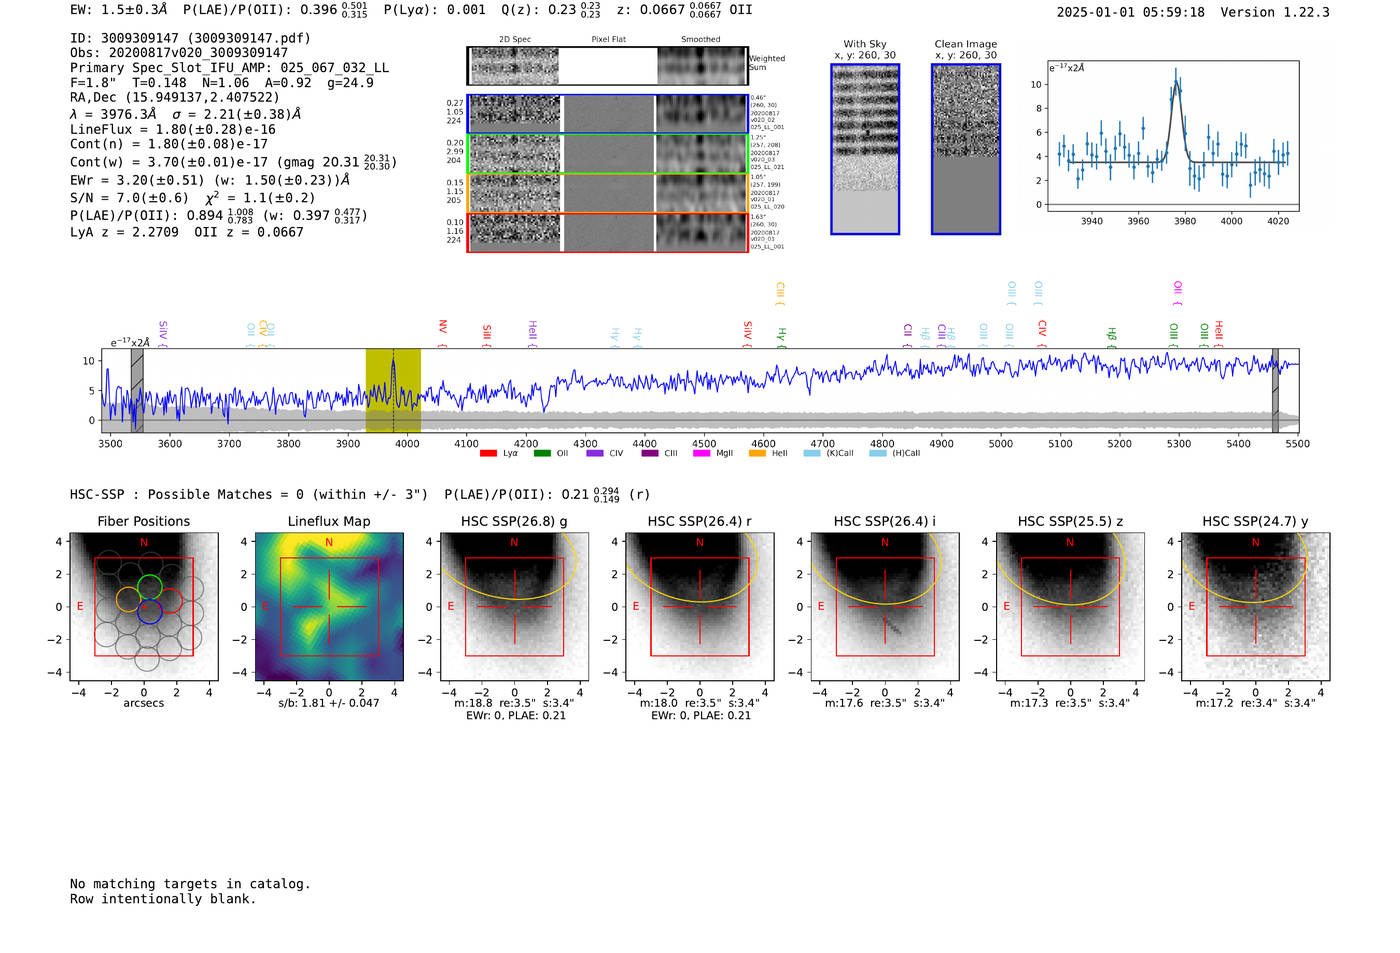This screenshot has width=1400, height=953.
Task: Select the magenta MgII legend swatch
Action: 701,454
